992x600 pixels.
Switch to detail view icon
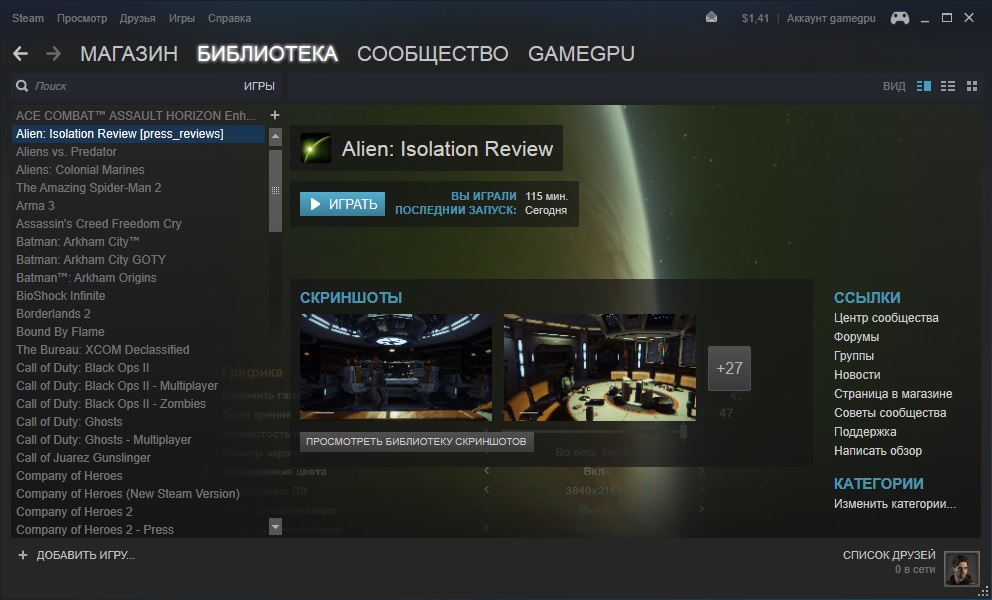point(924,86)
